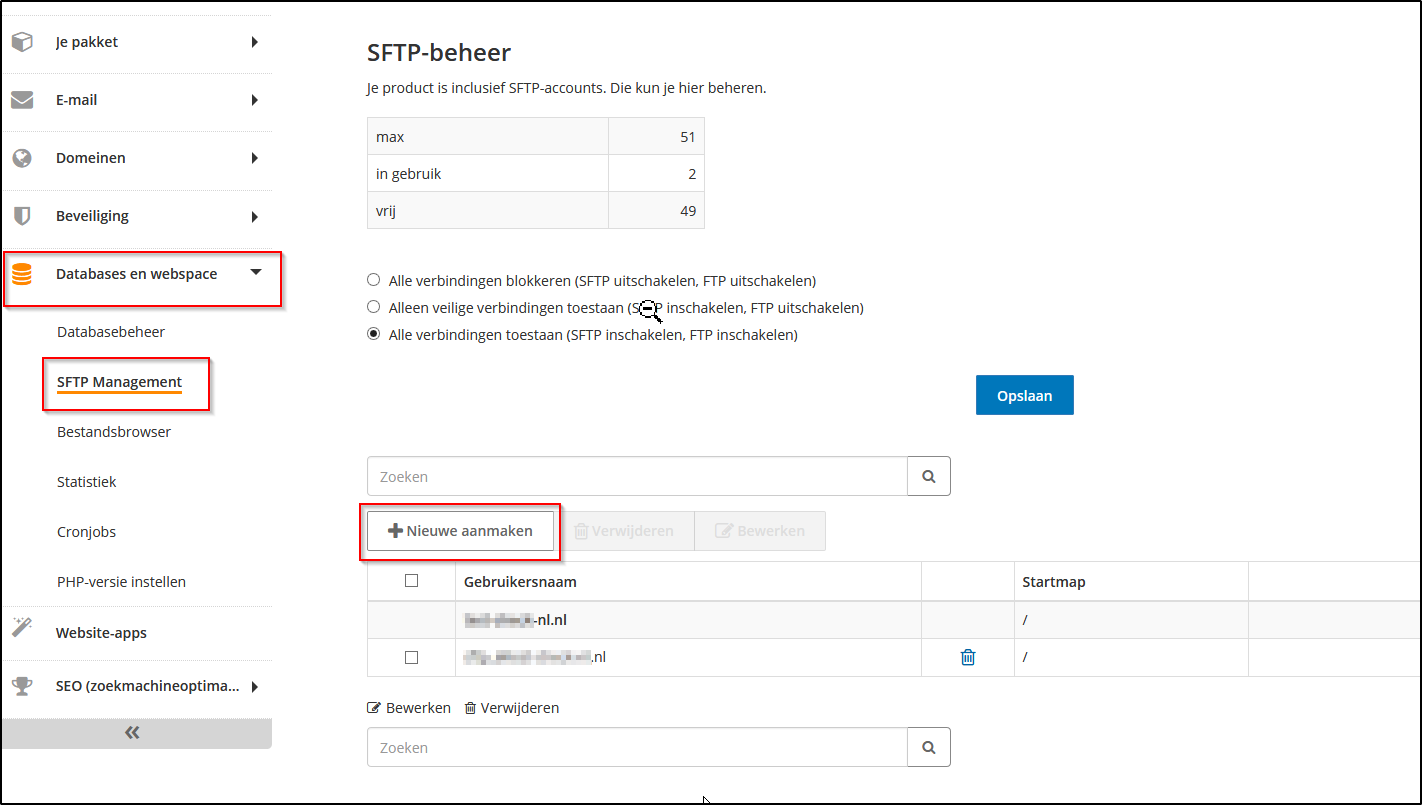
Task: Open the Bestandsbrowser menu item
Action: tap(114, 432)
